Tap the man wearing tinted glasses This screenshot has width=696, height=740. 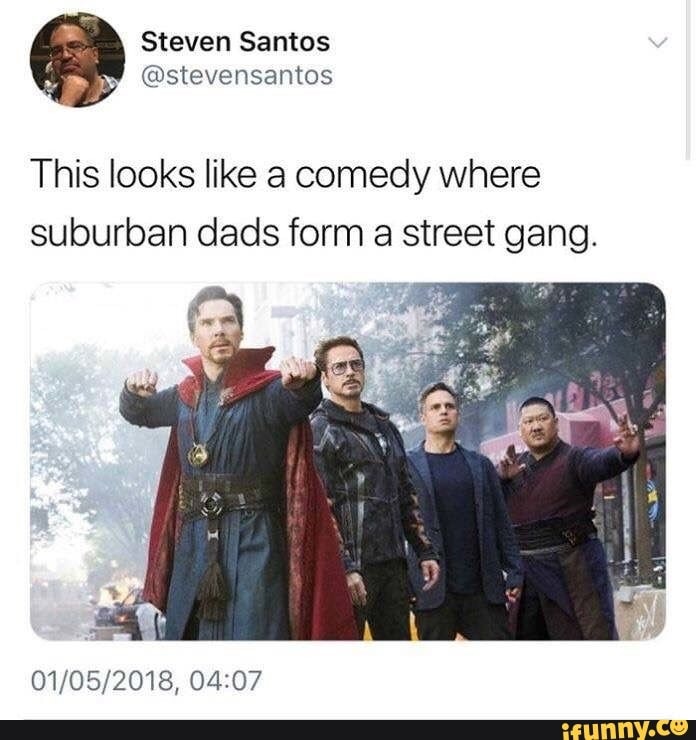(373, 486)
